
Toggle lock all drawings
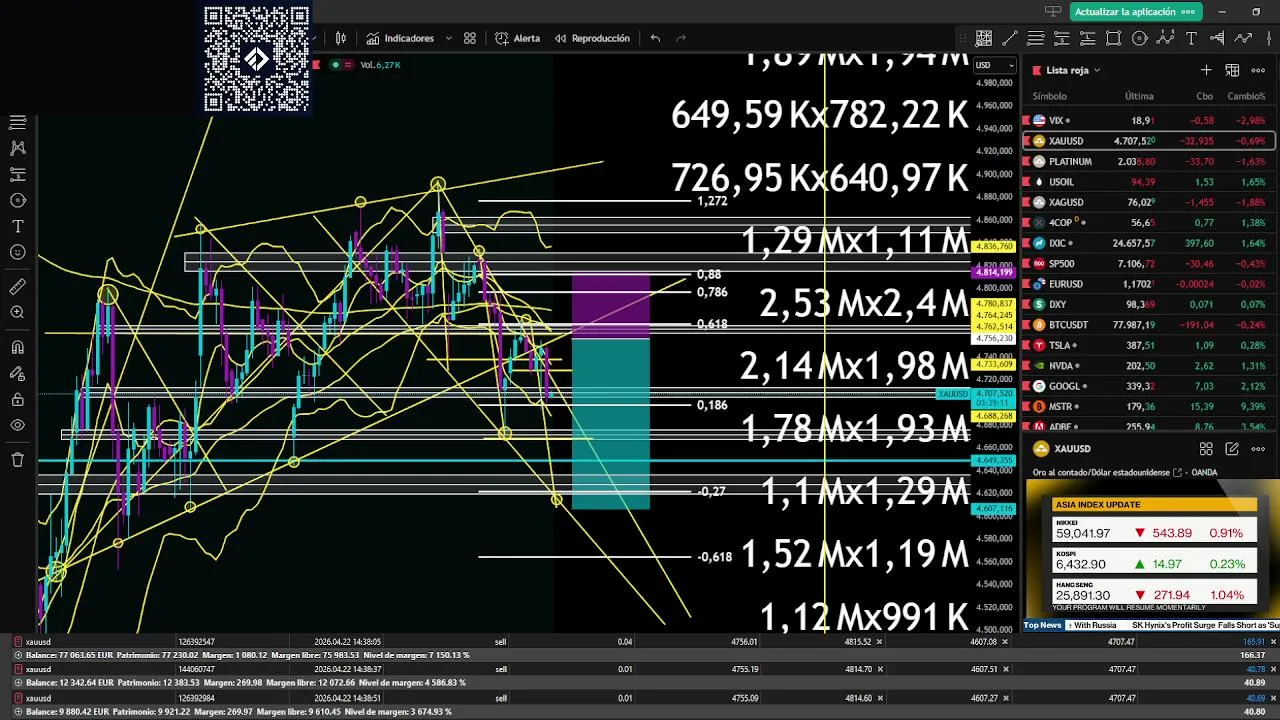coord(17,400)
